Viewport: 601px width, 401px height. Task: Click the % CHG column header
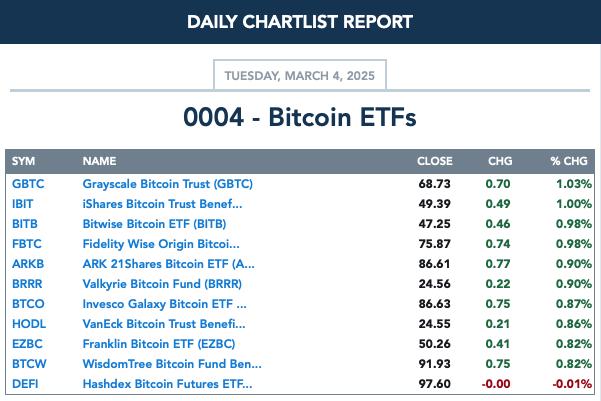pyautogui.click(x=569, y=161)
